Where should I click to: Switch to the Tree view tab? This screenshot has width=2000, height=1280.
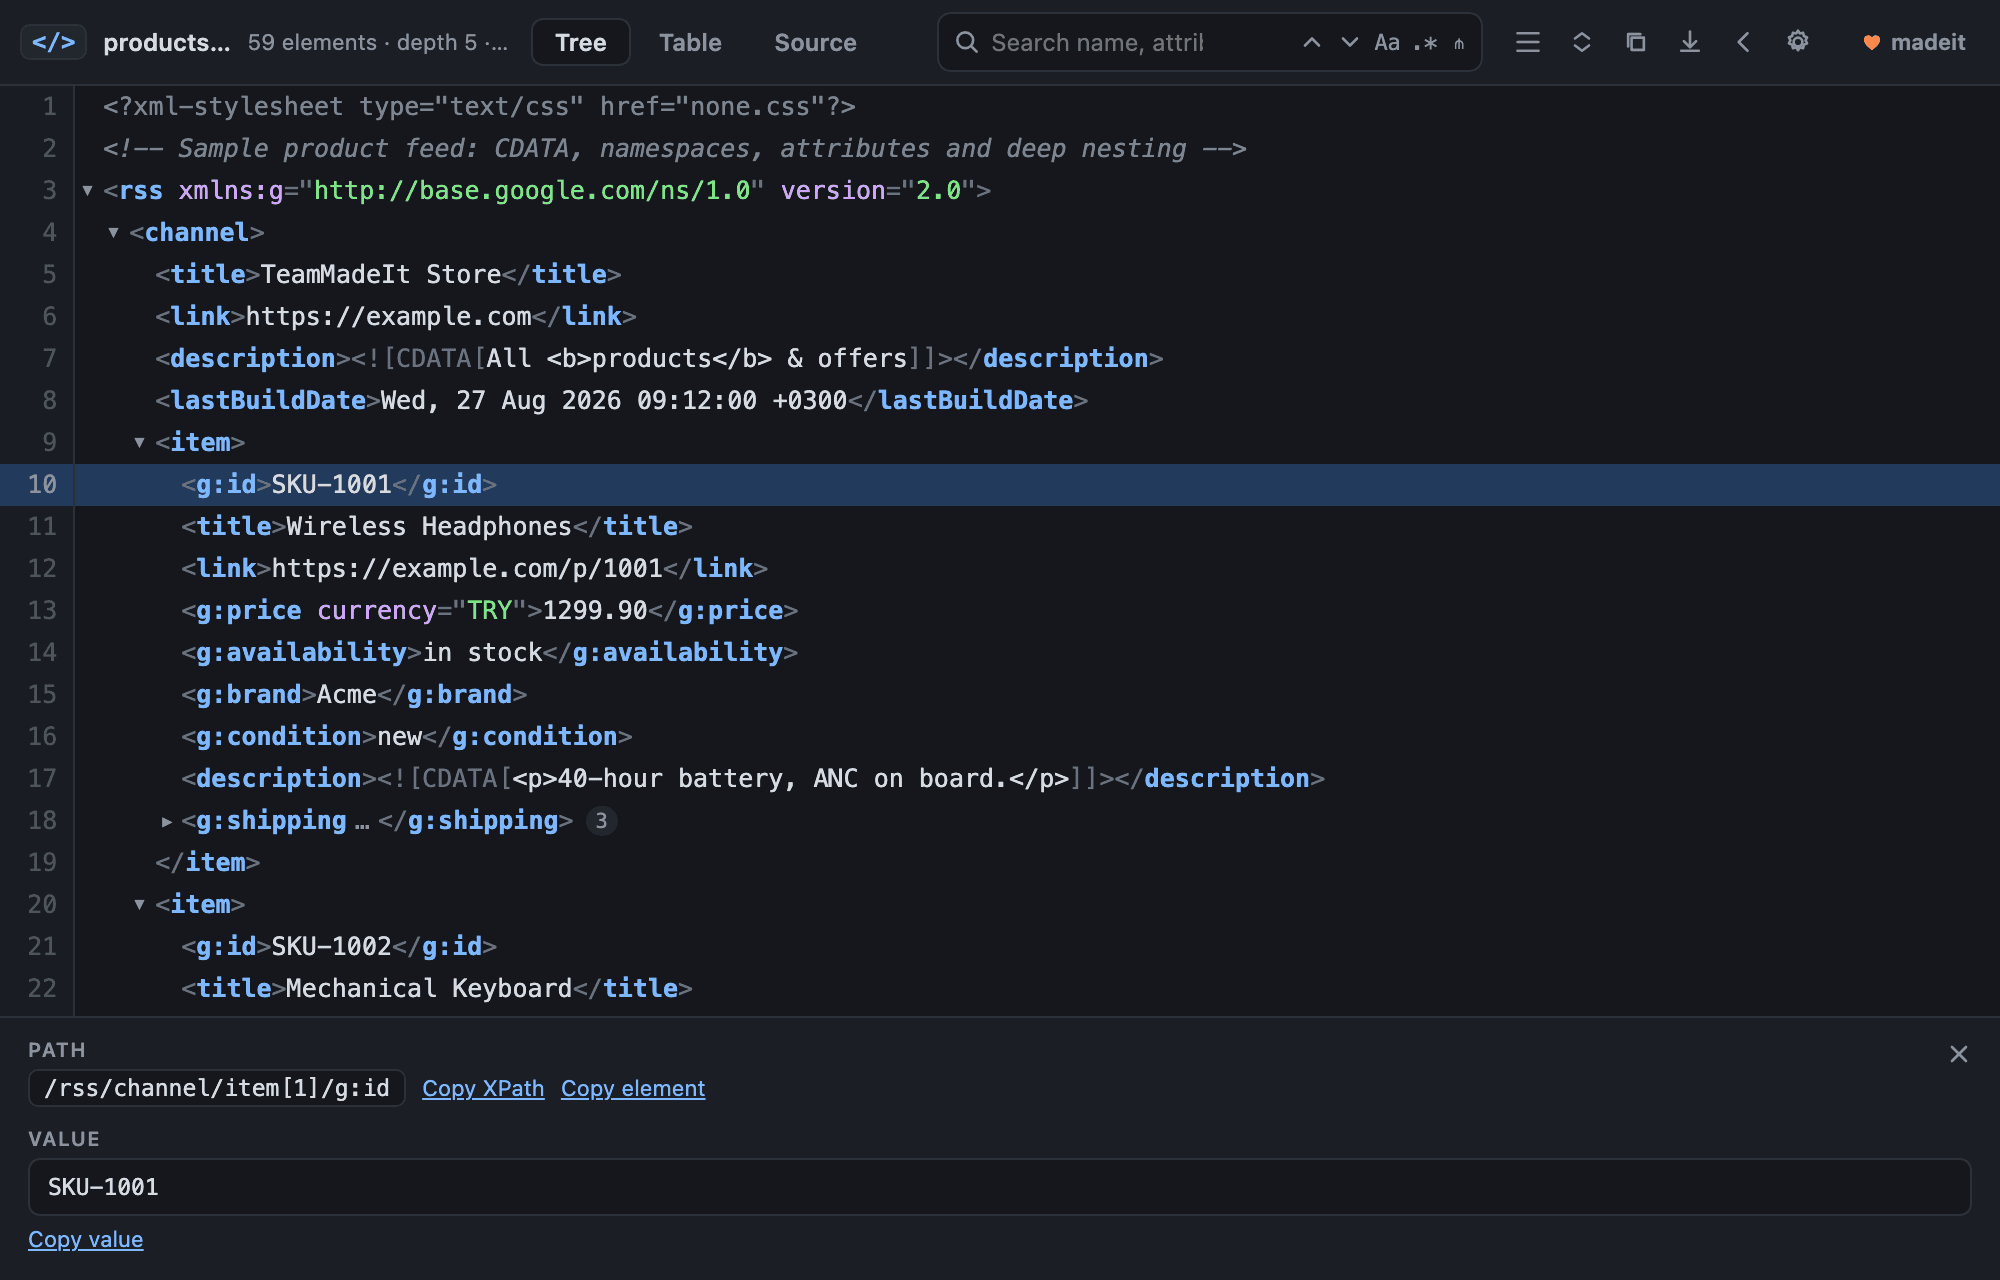pyautogui.click(x=581, y=42)
